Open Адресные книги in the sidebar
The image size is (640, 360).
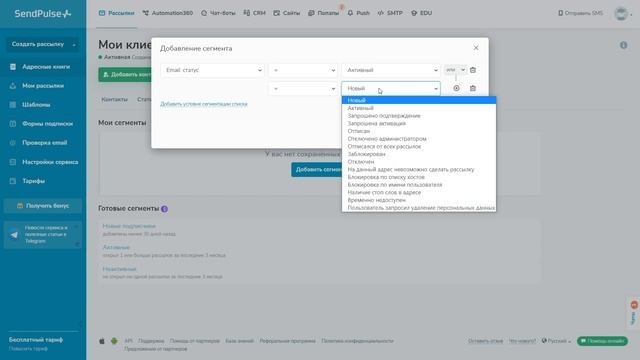(x=46, y=67)
